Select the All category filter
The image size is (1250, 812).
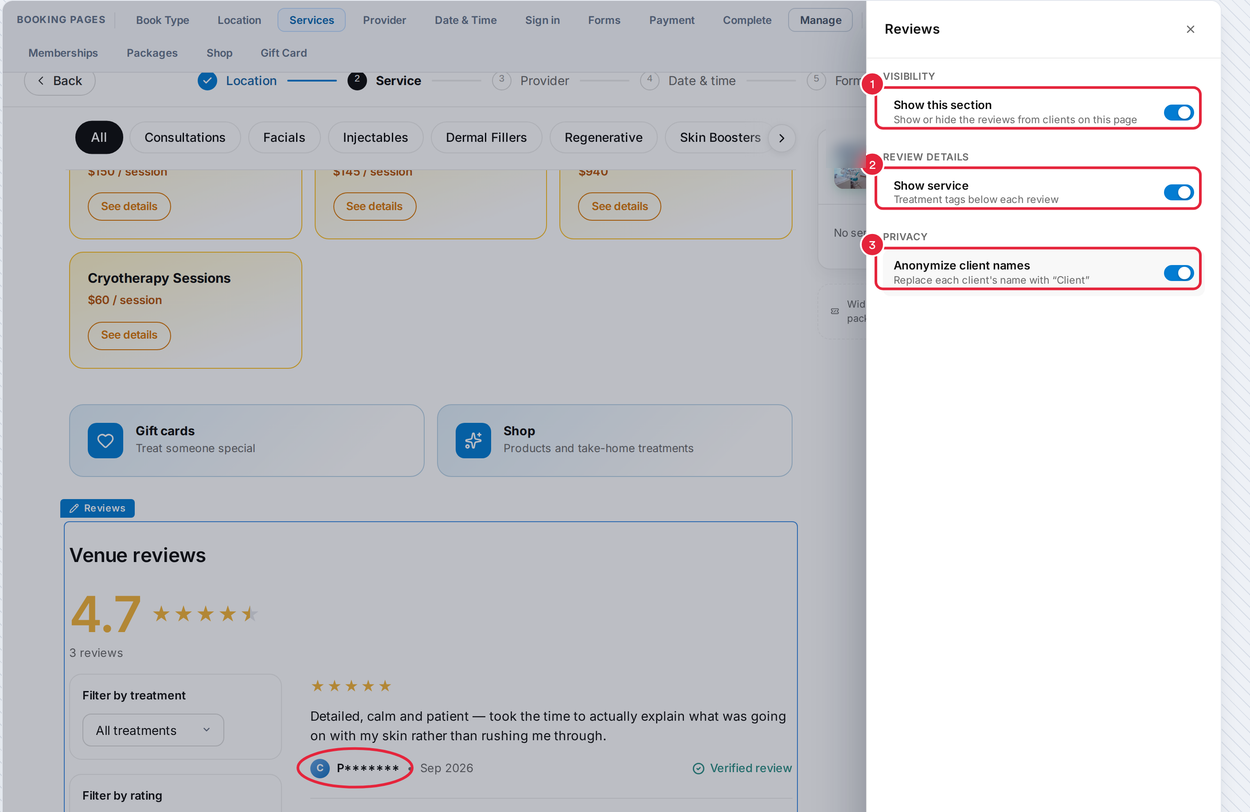(x=99, y=137)
